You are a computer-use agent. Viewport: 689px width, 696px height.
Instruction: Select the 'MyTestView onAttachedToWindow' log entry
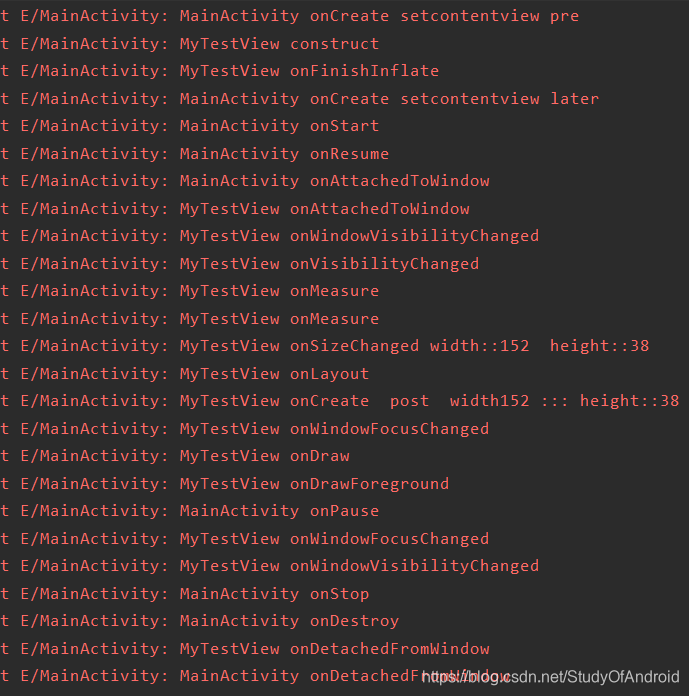click(x=235, y=209)
